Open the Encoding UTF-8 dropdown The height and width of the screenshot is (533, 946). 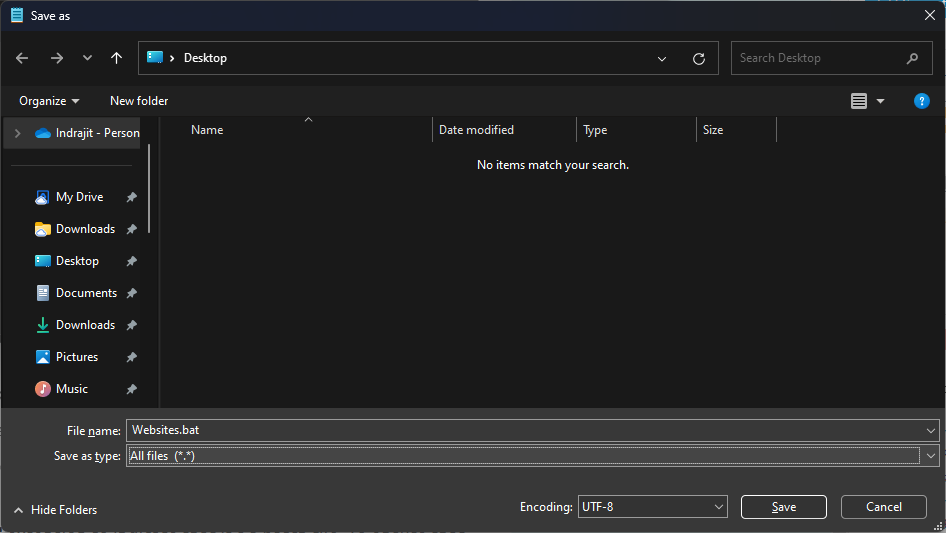(652, 507)
